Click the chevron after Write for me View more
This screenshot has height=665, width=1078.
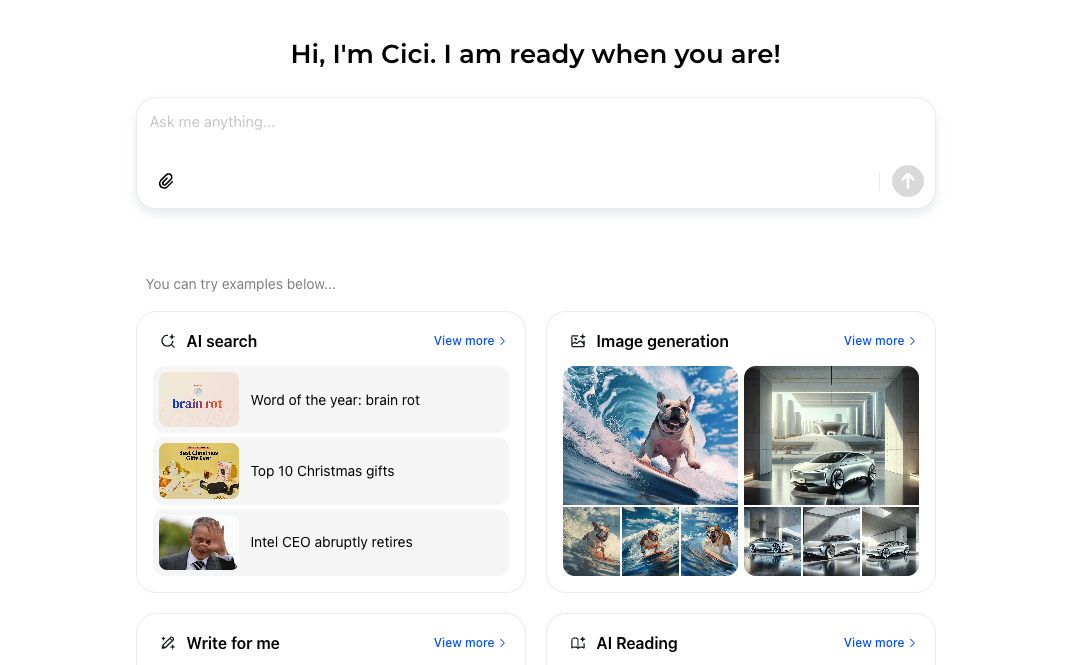click(x=503, y=643)
